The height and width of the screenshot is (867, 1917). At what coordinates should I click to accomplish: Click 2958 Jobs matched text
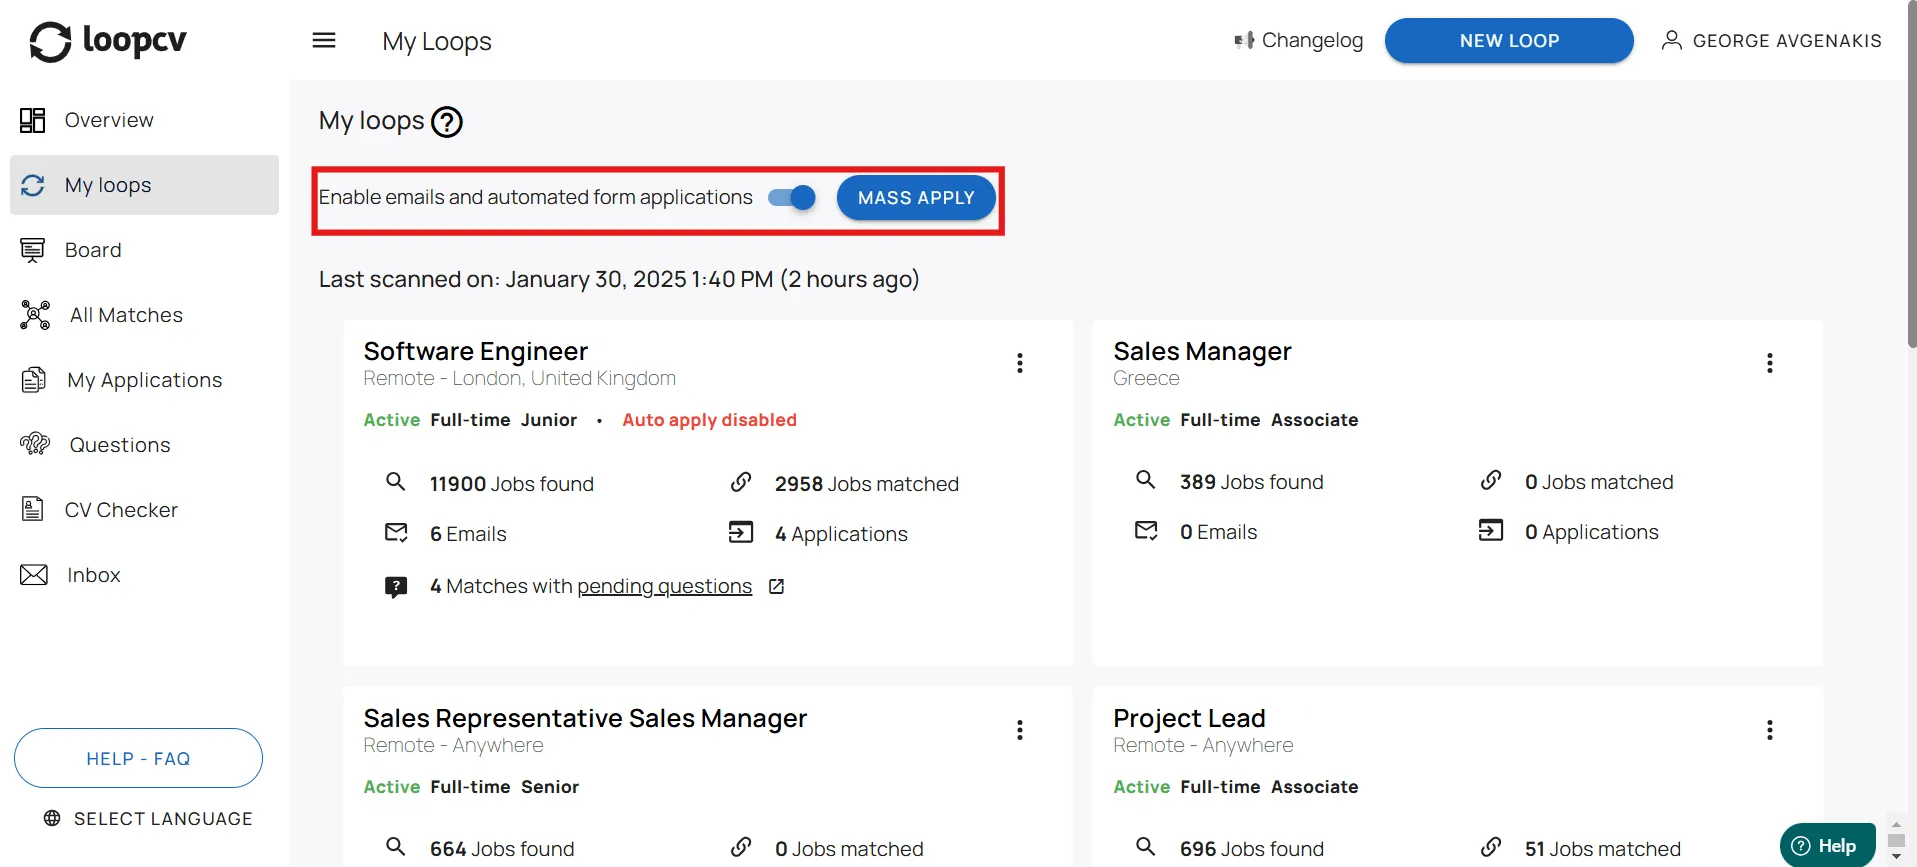[866, 484]
